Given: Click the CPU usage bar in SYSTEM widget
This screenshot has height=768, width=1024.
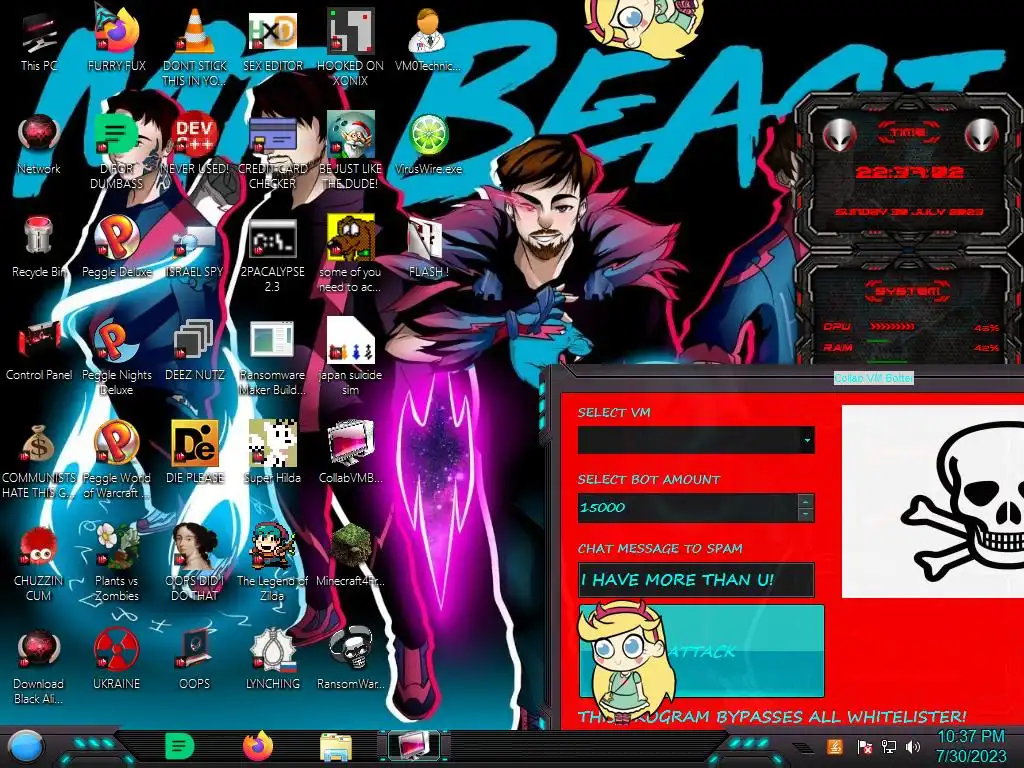Looking at the screenshot, I should click(x=891, y=327).
